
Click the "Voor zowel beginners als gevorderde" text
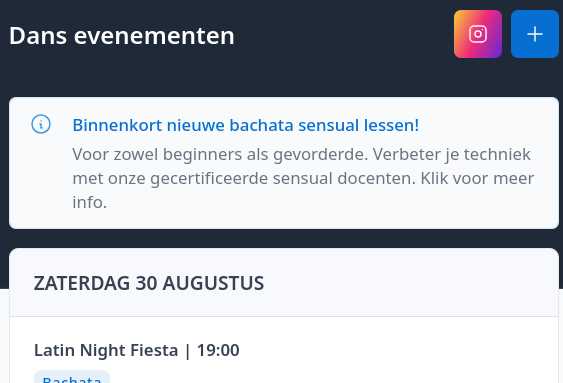220,155
